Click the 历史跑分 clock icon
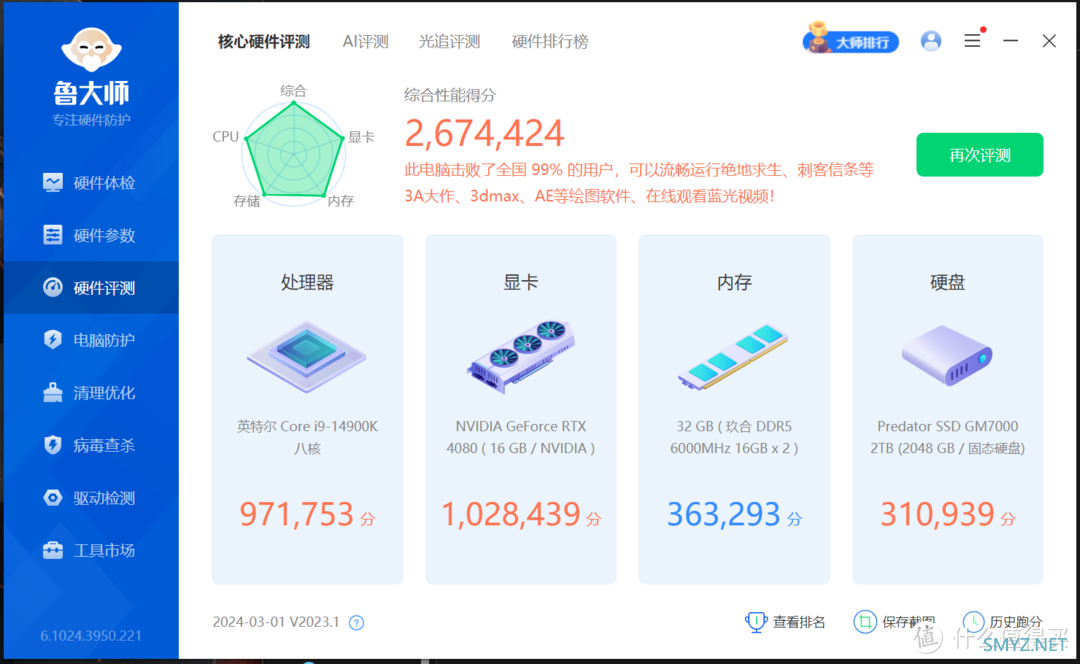1080x664 pixels. click(973, 622)
